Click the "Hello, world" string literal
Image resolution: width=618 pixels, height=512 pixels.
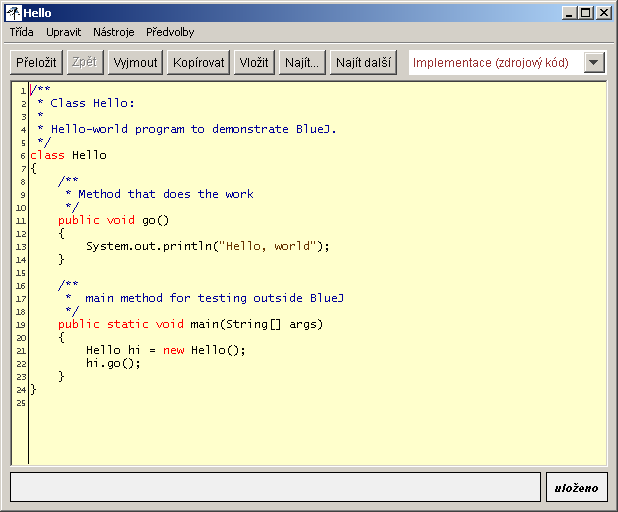tap(268, 246)
